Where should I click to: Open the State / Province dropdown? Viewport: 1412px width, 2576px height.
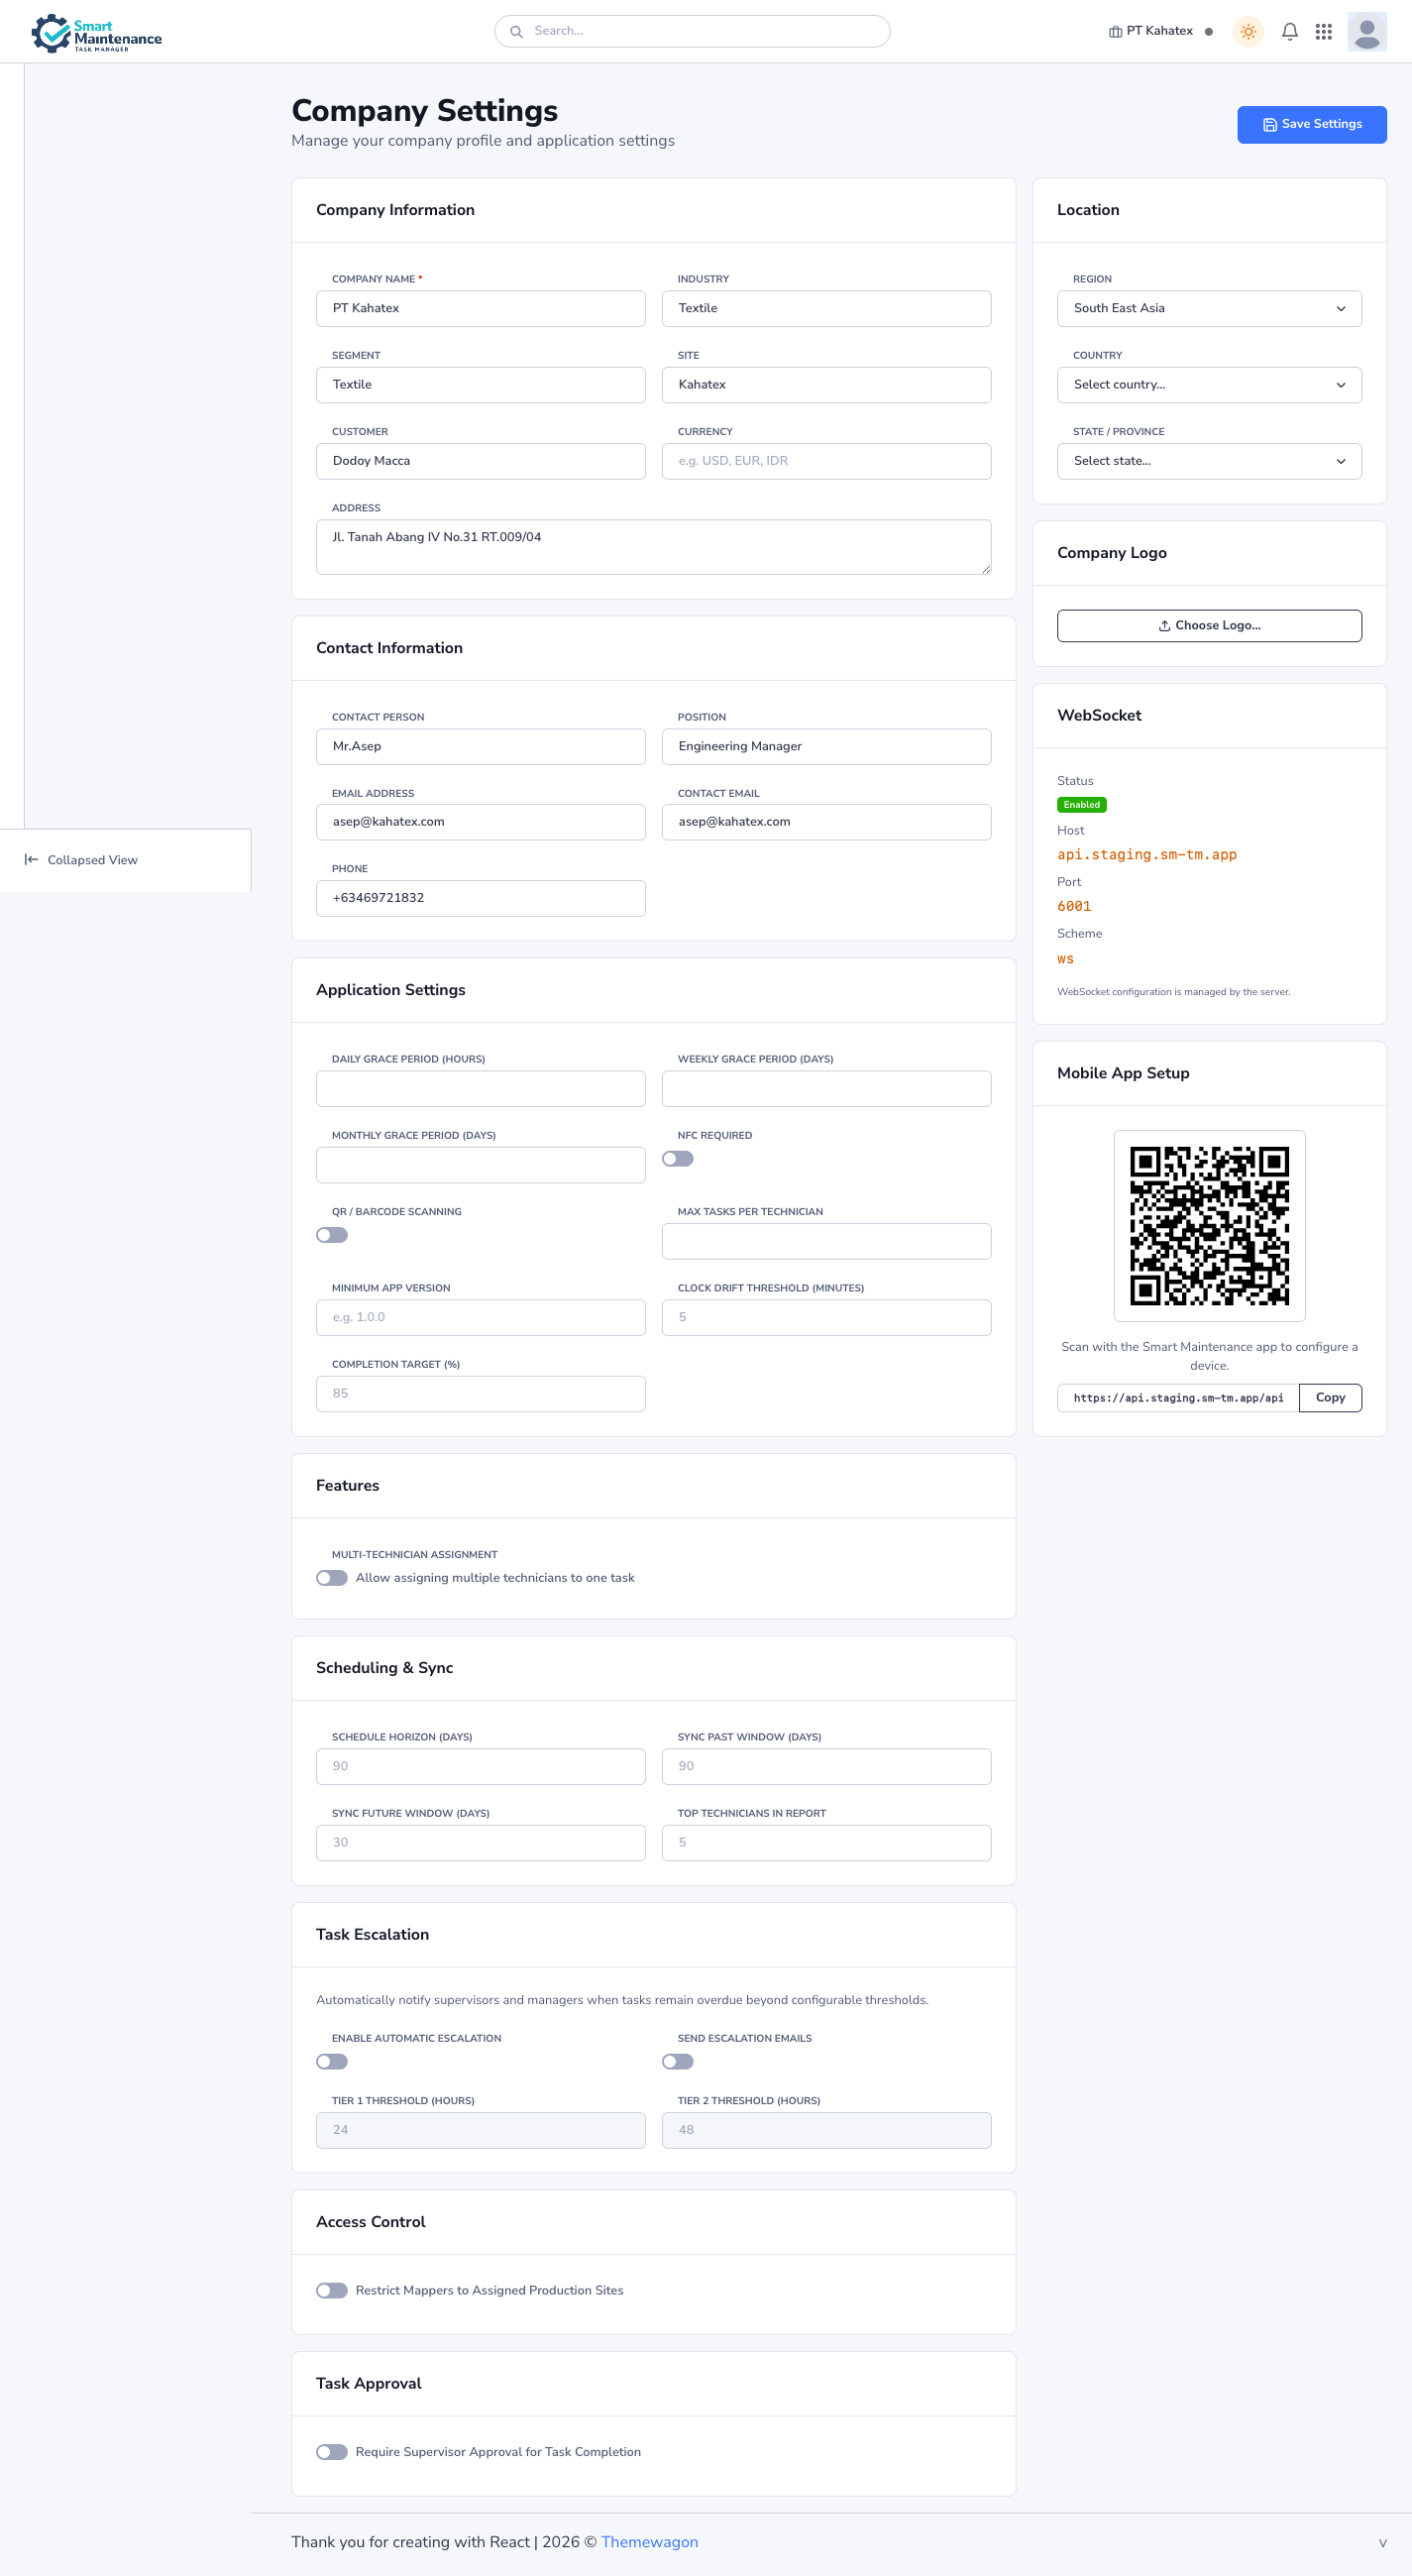click(x=1208, y=461)
